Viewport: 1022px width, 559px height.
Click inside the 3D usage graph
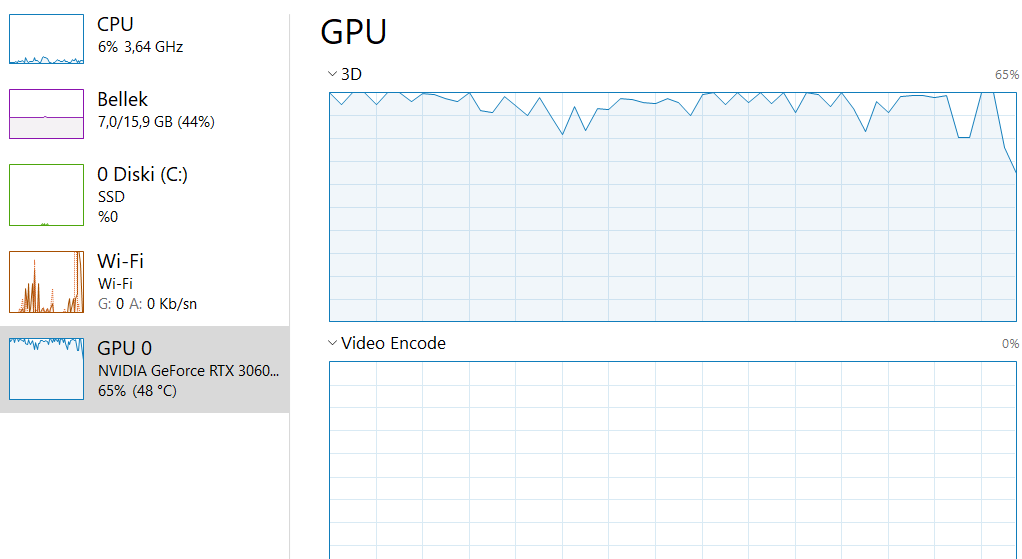[672, 210]
